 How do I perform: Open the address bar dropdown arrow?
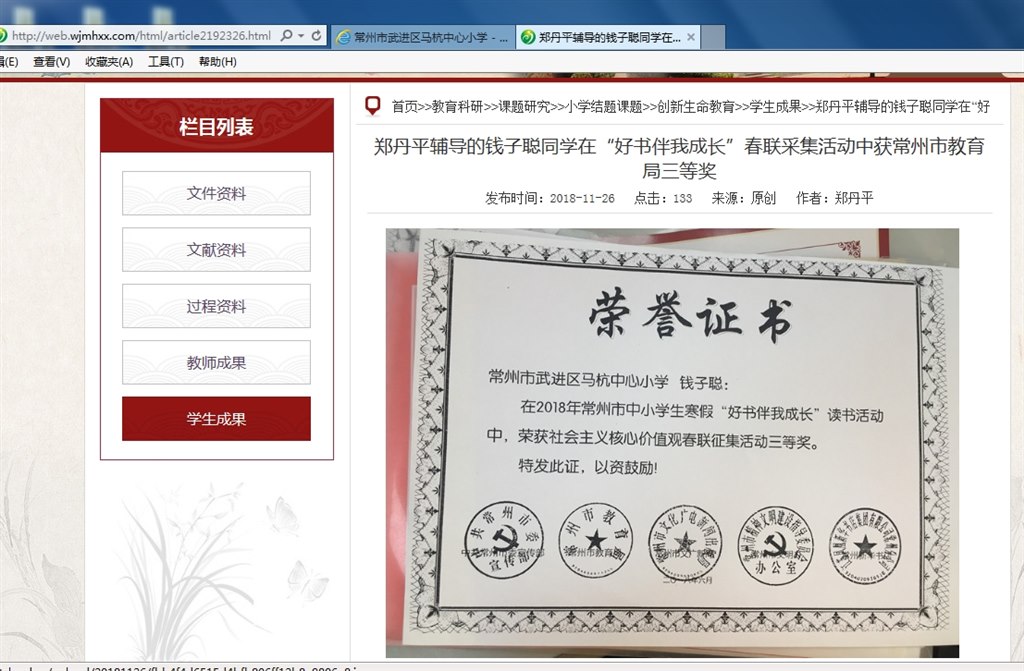[301, 36]
